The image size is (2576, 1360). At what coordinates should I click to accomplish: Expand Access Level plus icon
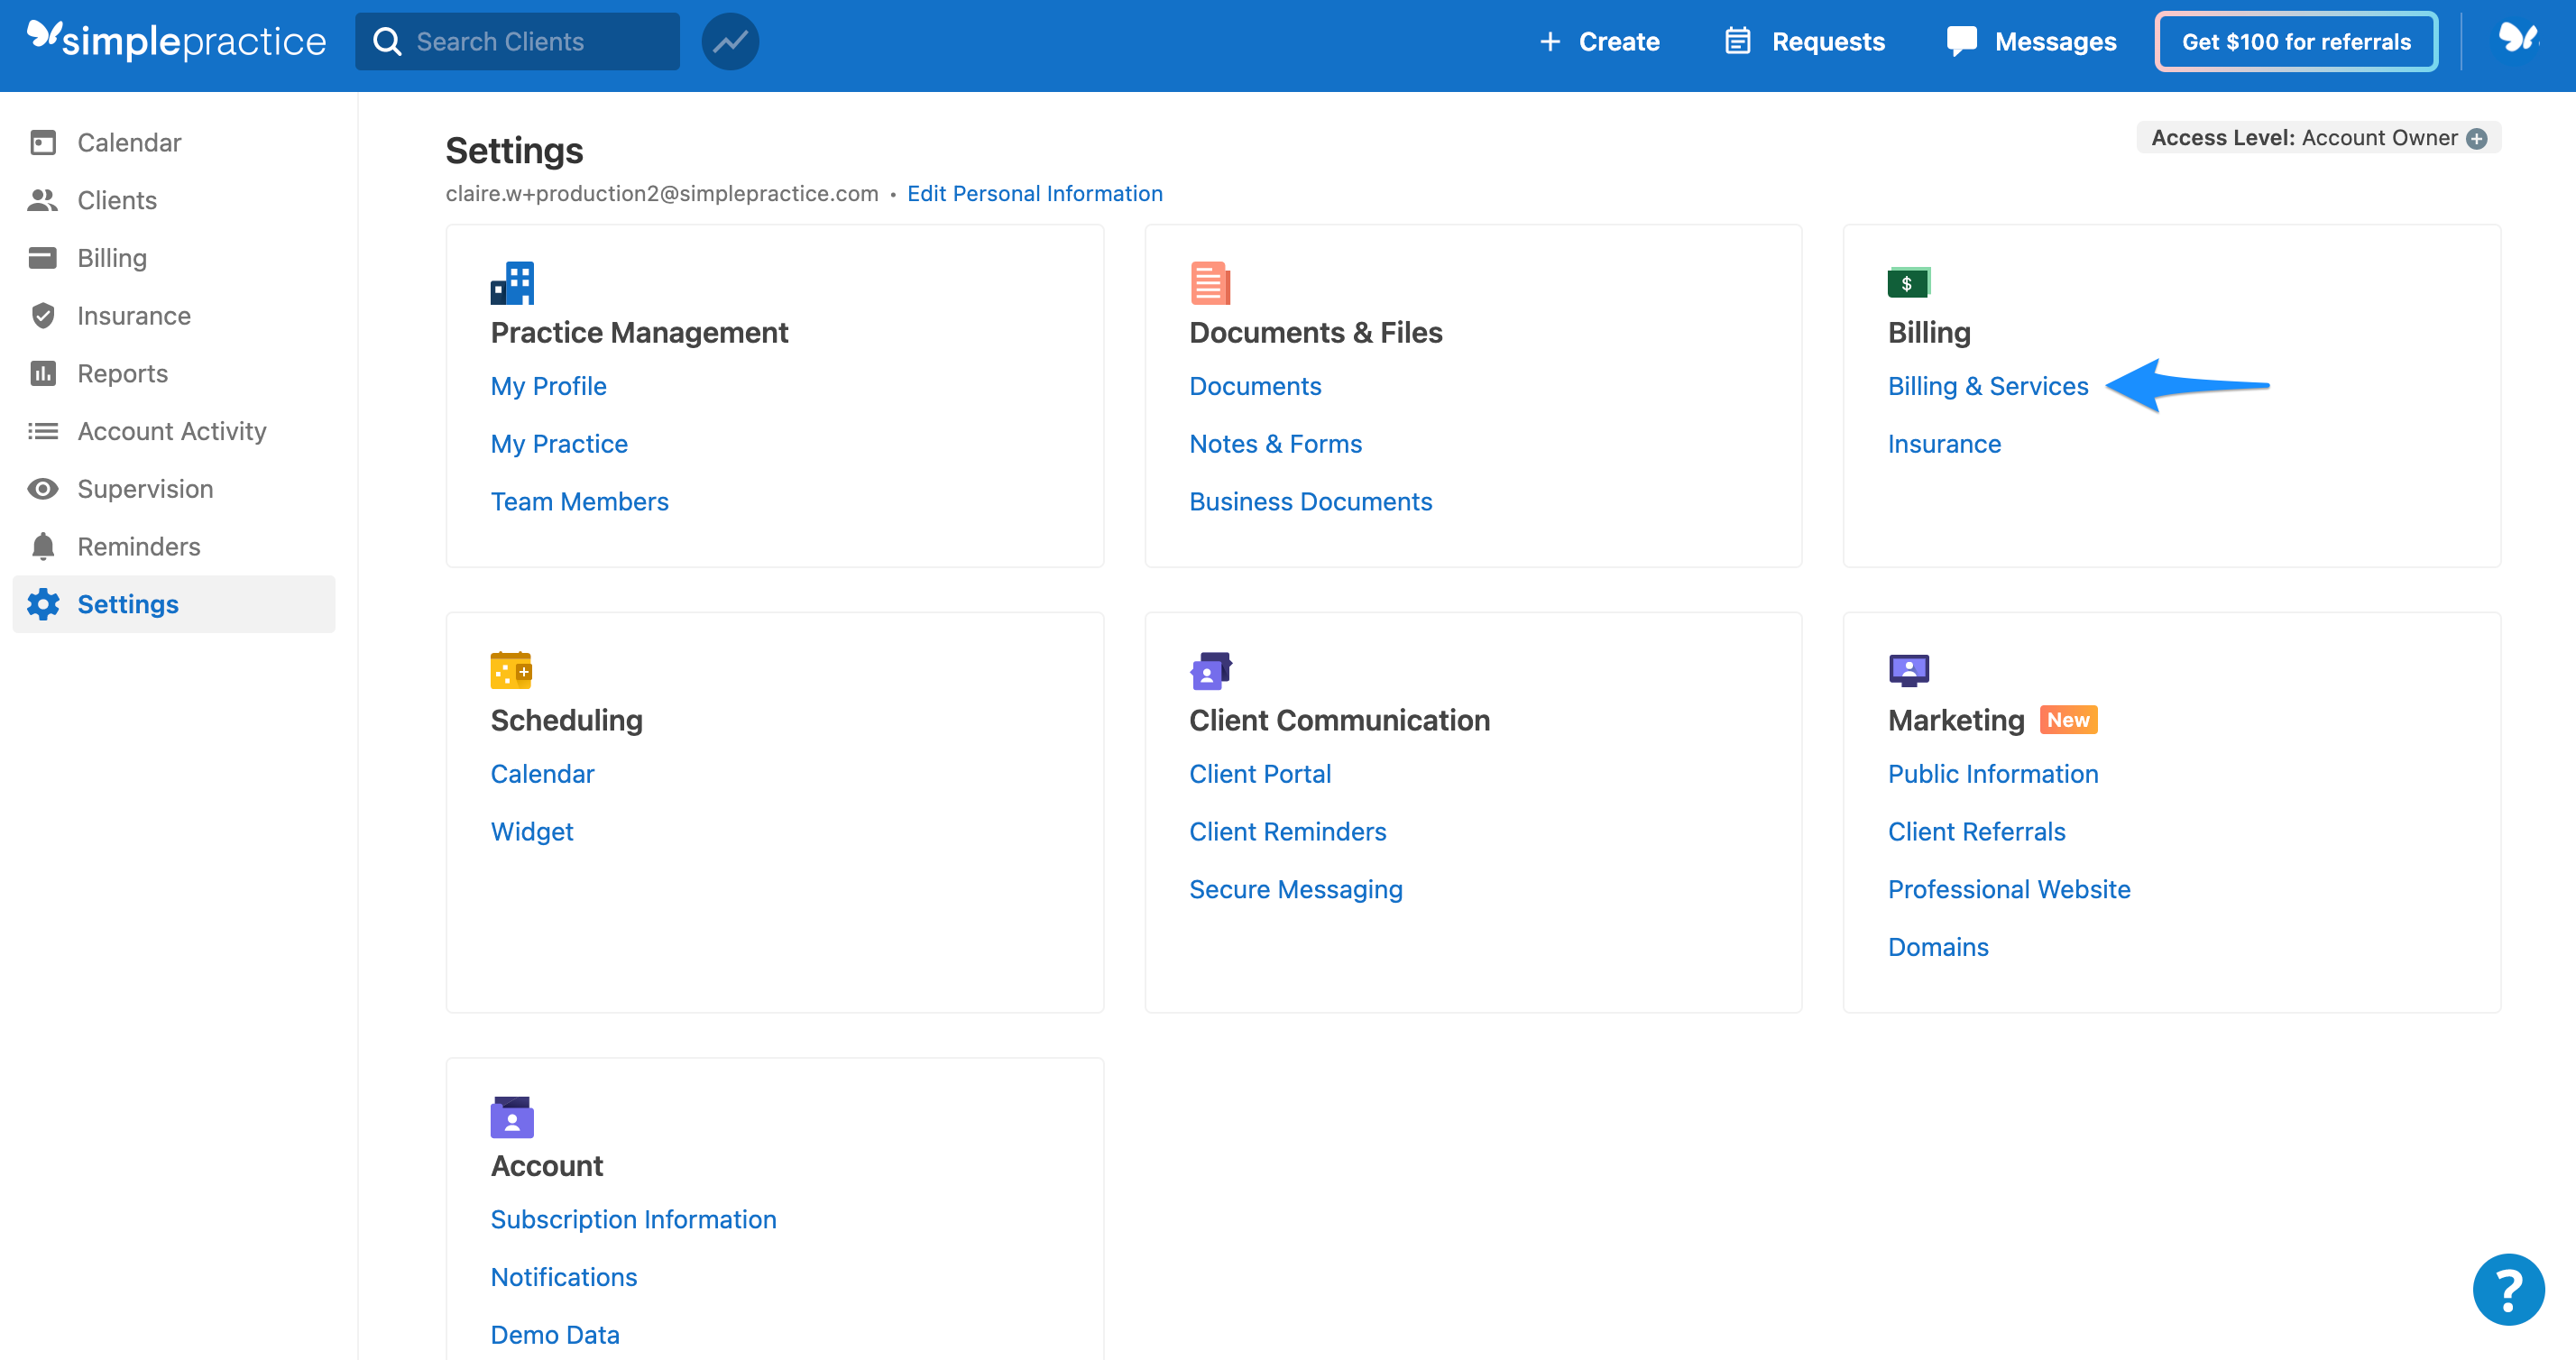pos(2476,138)
